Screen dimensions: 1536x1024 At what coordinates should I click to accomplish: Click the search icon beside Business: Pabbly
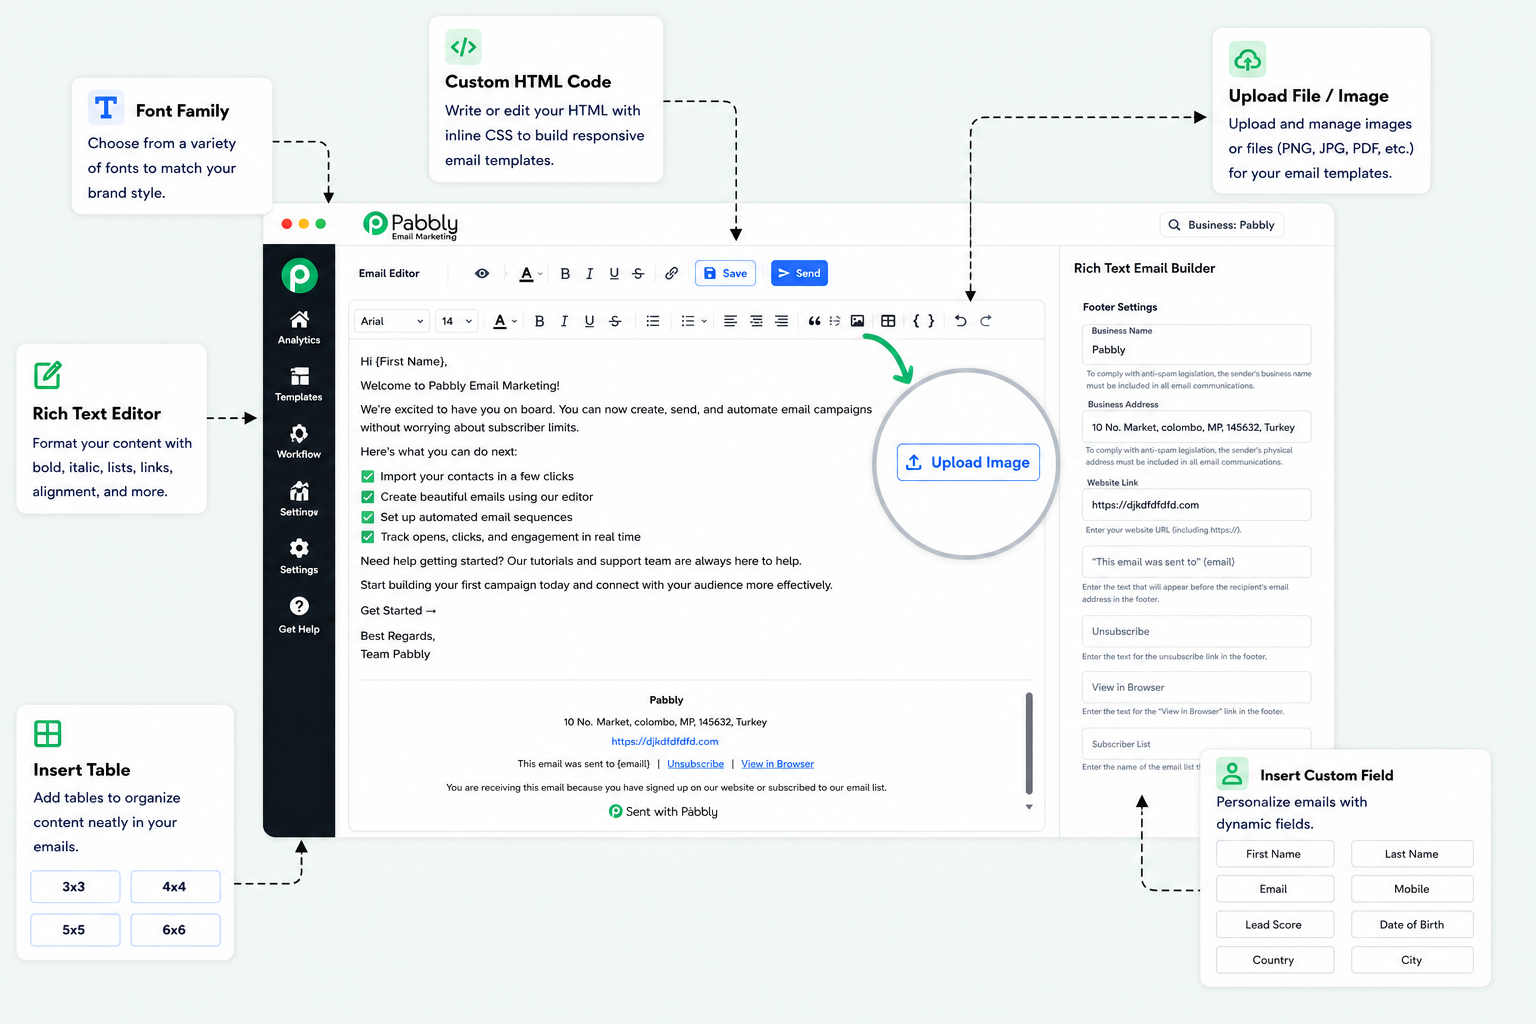1174,225
